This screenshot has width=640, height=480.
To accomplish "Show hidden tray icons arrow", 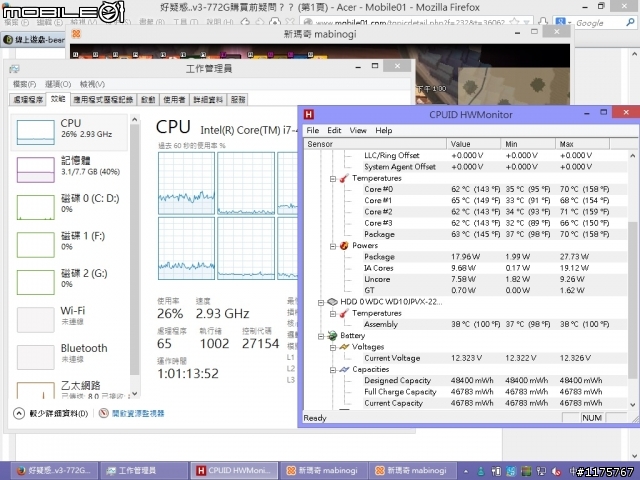I will [466, 471].
